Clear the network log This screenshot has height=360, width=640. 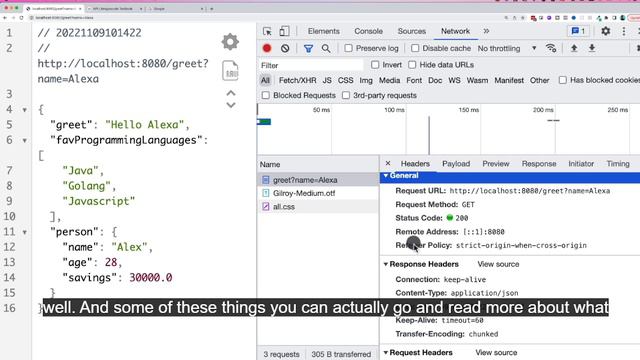[285, 48]
